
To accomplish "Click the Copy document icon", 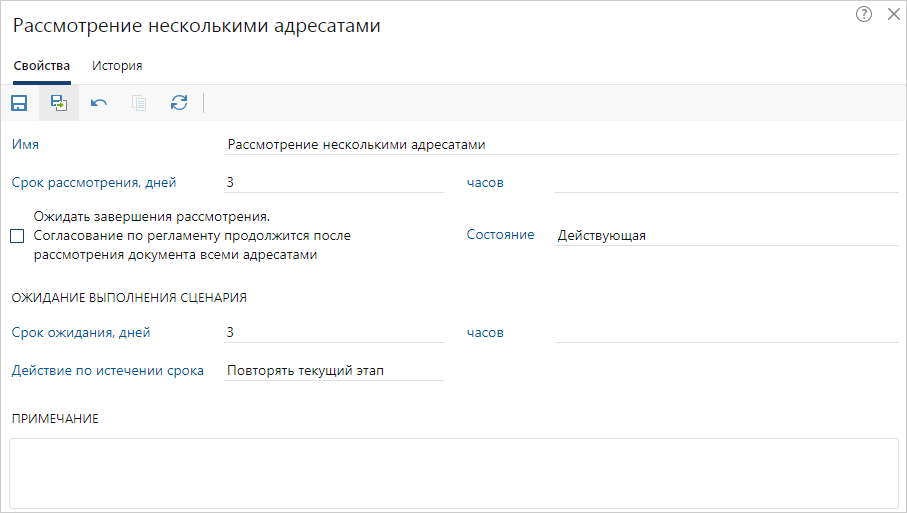I will tap(139, 103).
